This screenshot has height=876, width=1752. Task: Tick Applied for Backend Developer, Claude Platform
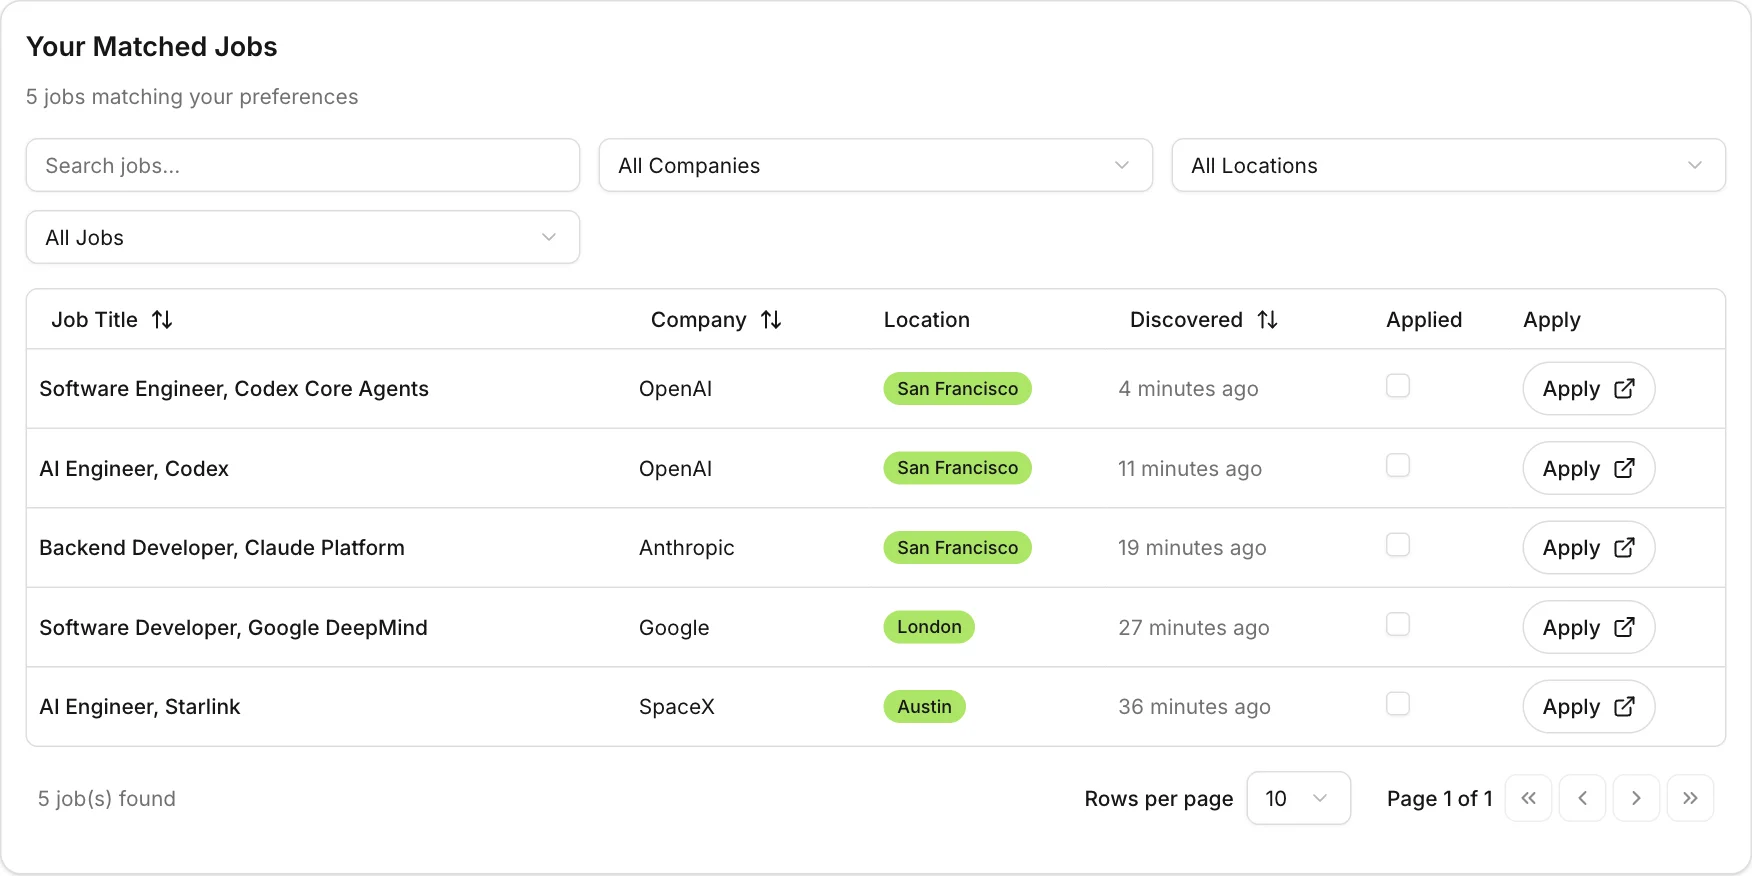click(1398, 545)
